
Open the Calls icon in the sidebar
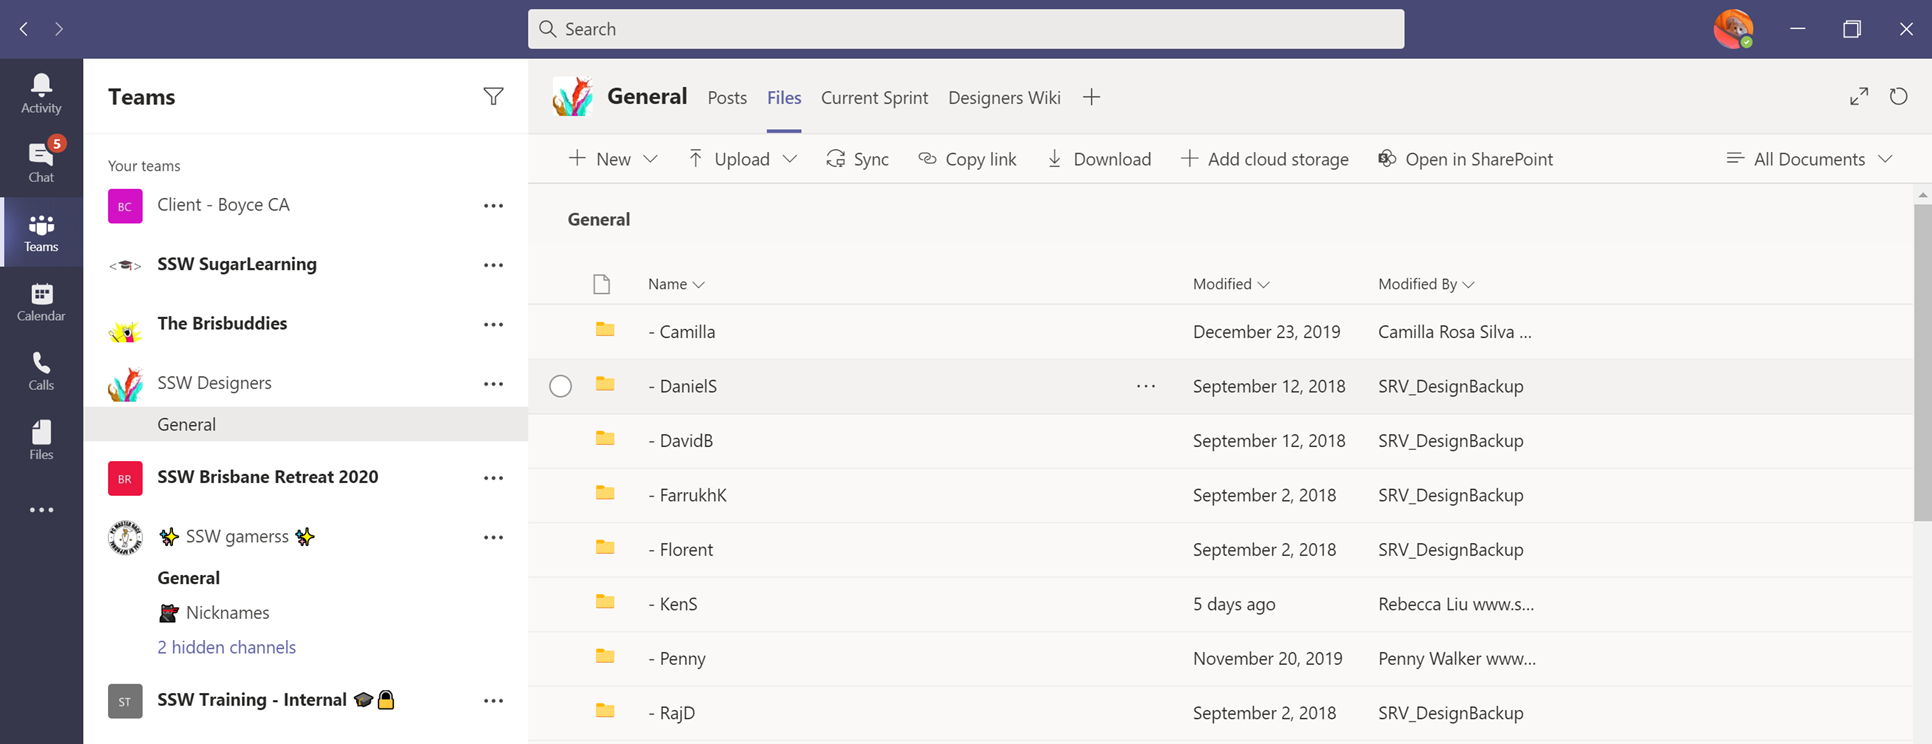41,370
